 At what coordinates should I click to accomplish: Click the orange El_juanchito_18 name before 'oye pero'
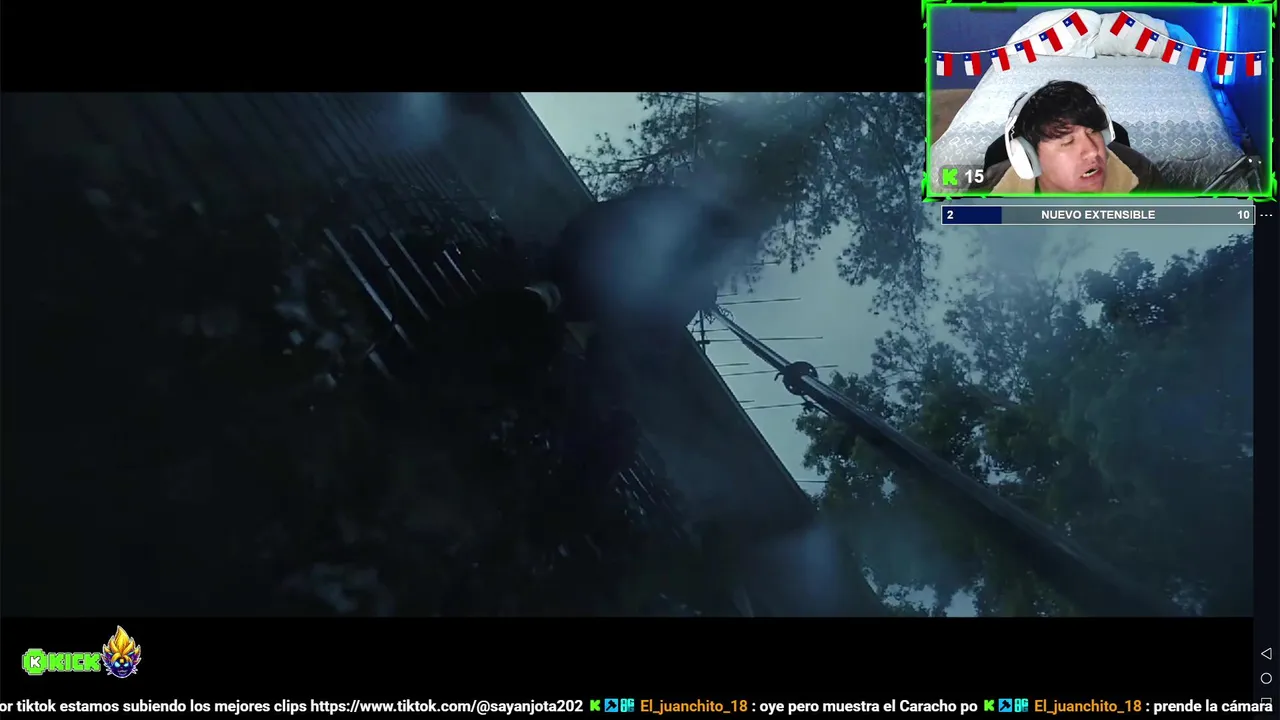click(693, 706)
